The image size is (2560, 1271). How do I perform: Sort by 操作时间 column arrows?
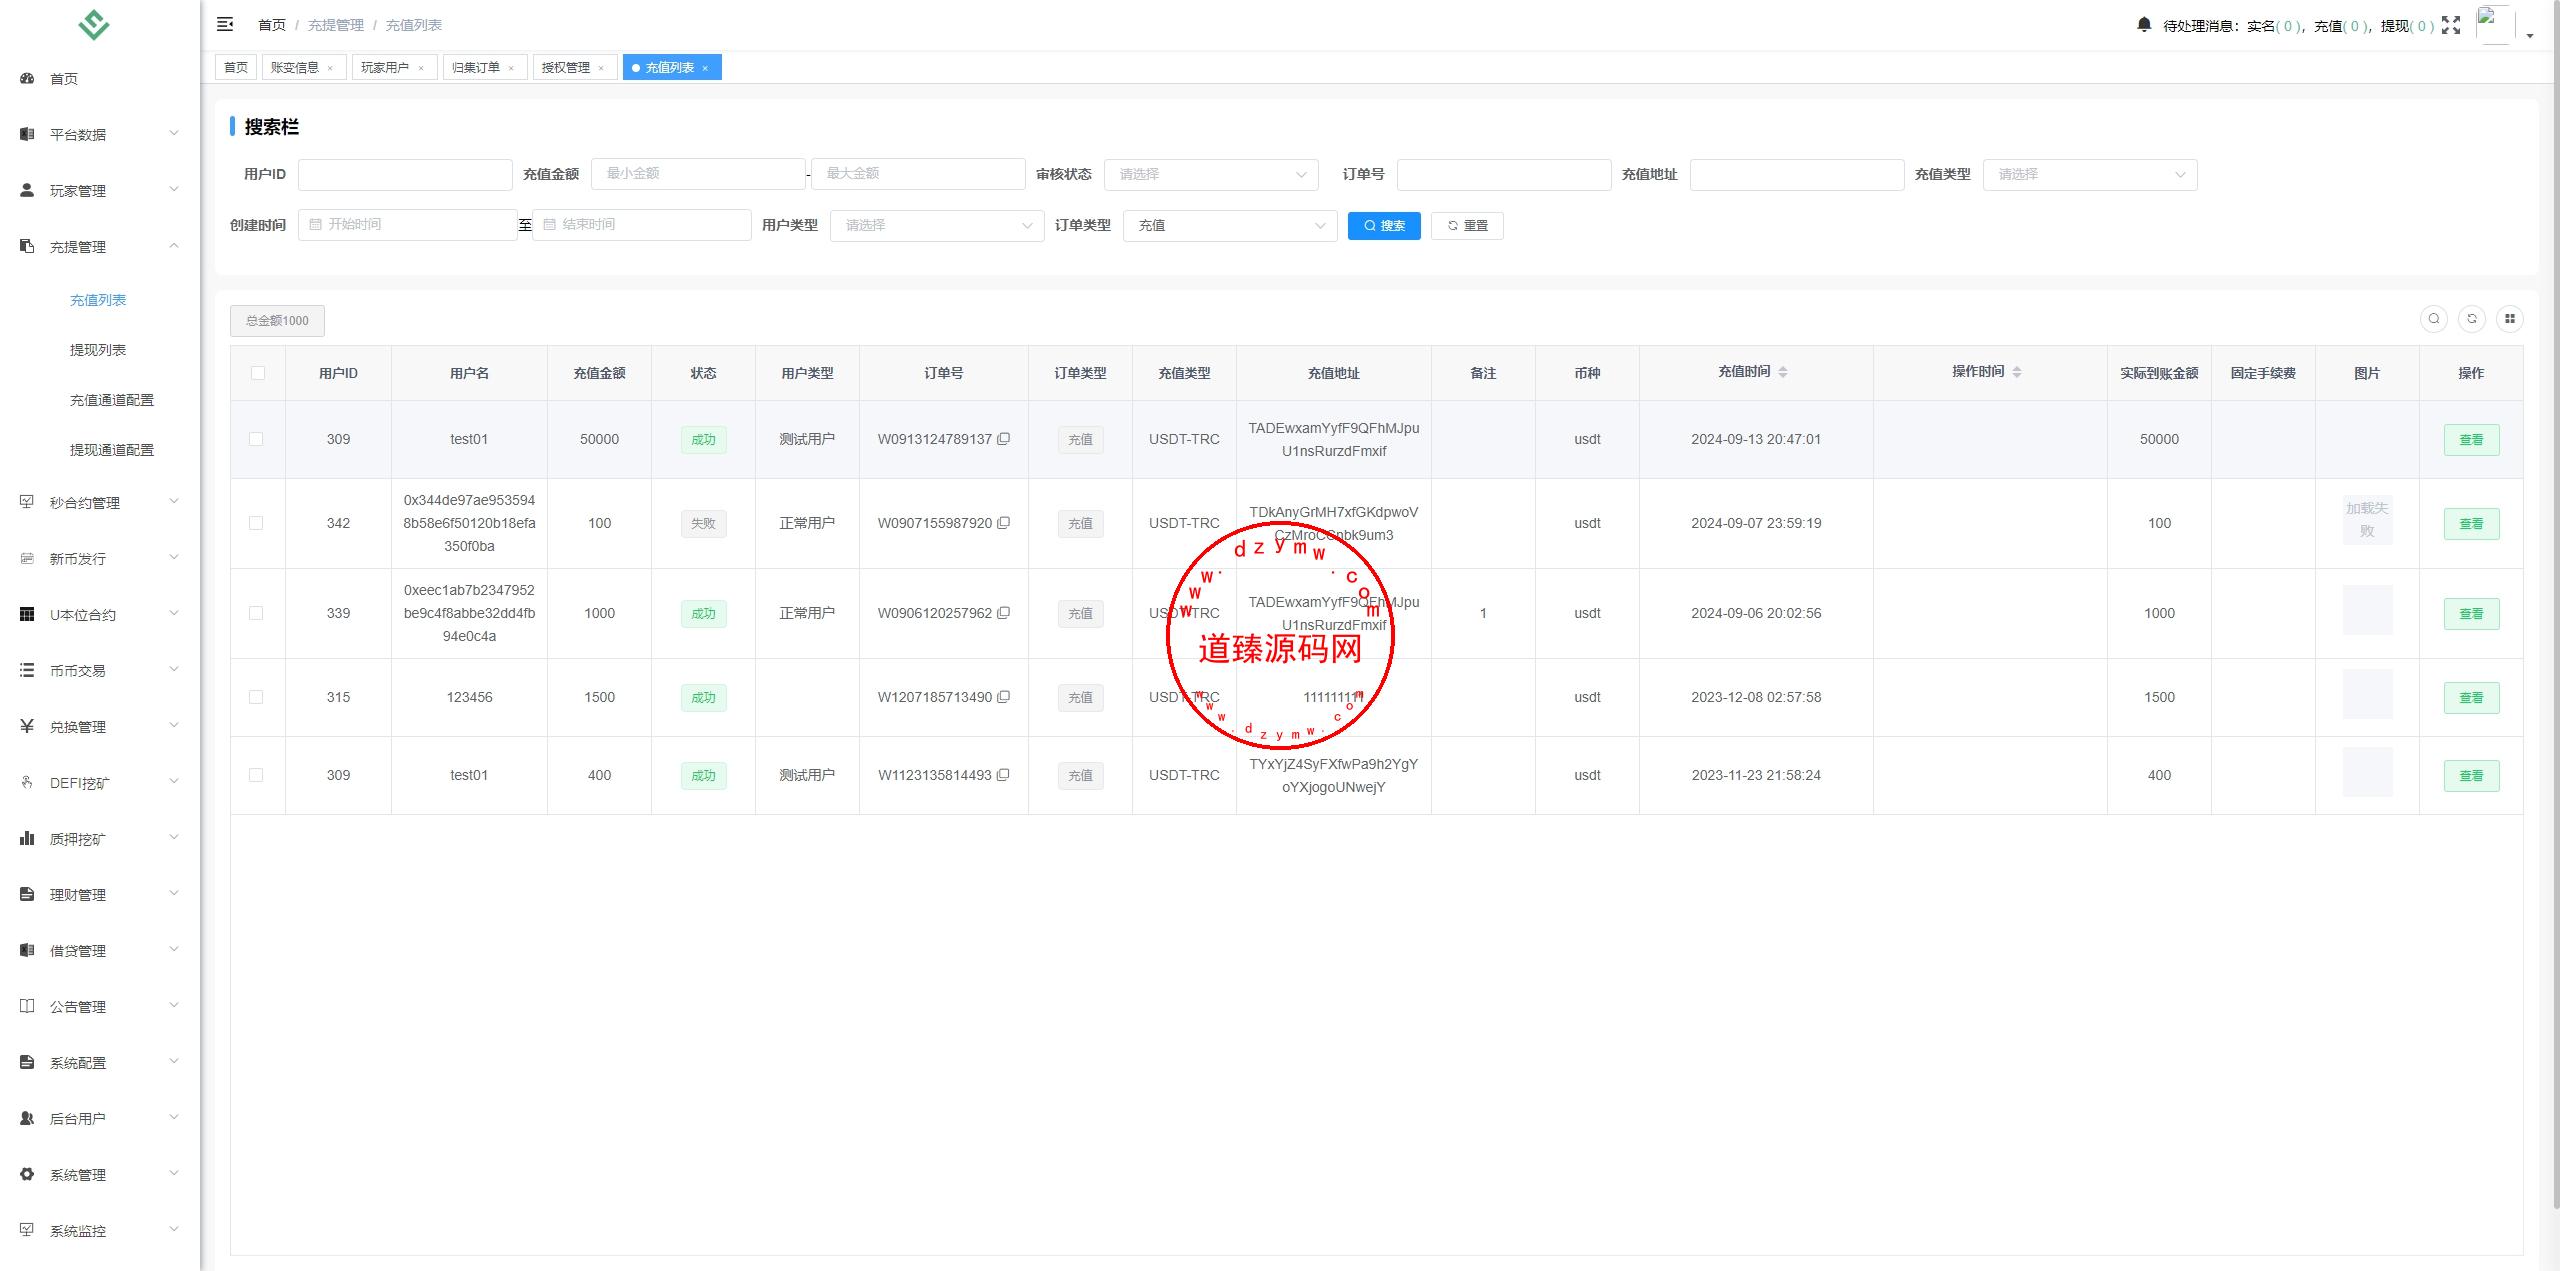pos(2017,372)
